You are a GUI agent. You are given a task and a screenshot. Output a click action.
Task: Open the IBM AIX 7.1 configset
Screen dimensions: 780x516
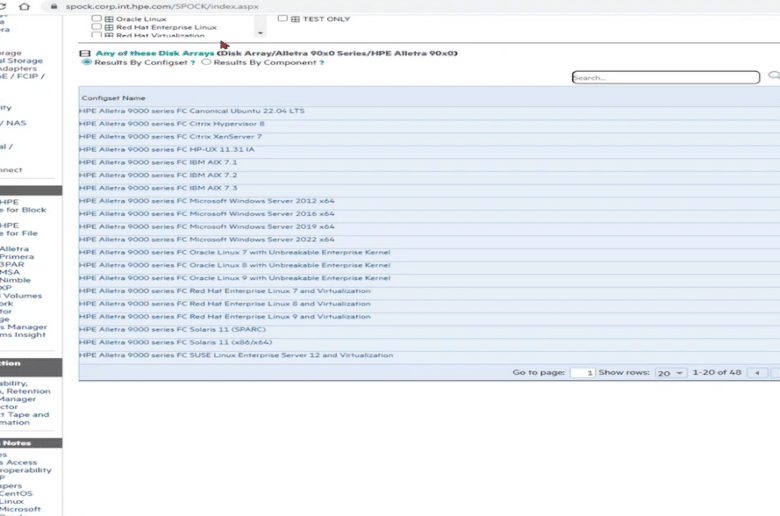(x=158, y=163)
